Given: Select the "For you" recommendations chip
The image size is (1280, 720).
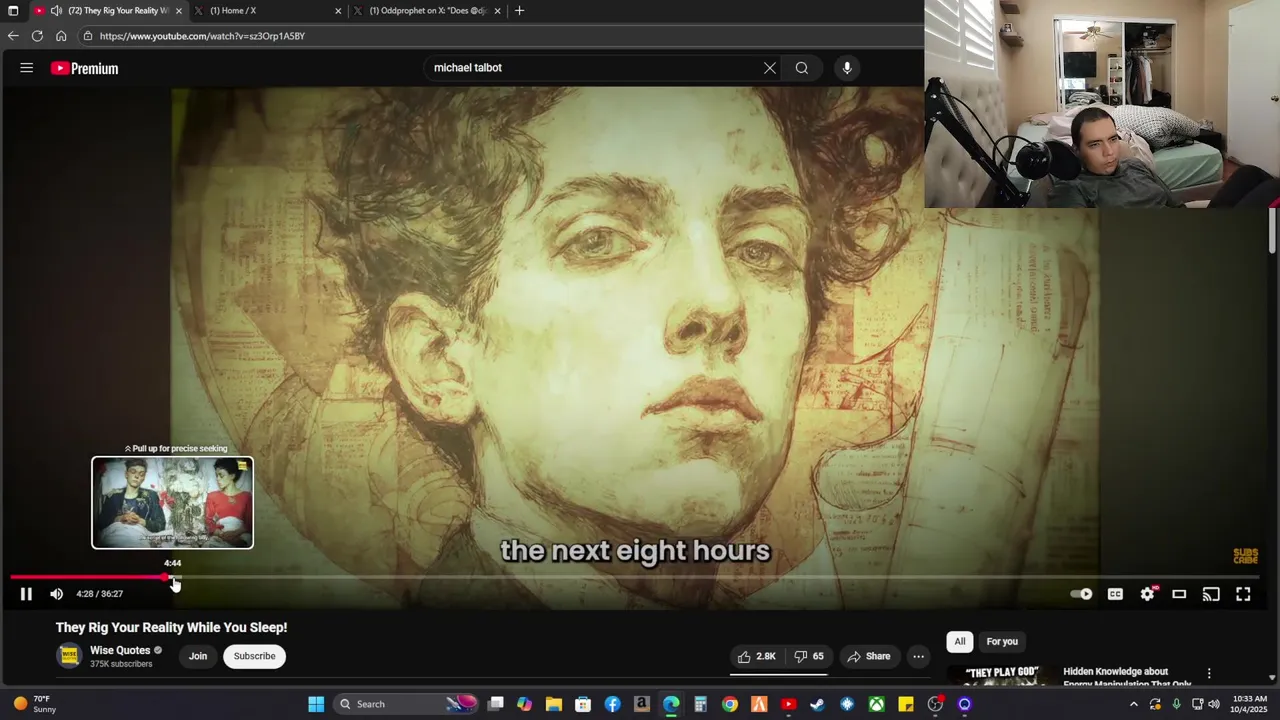Looking at the screenshot, I should pyautogui.click(x=1002, y=642).
